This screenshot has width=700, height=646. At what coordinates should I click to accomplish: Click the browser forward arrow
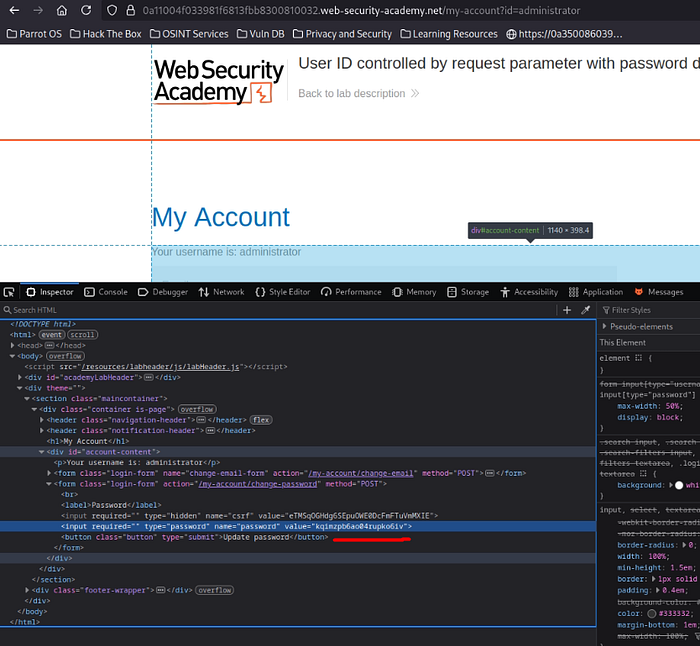click(x=38, y=10)
